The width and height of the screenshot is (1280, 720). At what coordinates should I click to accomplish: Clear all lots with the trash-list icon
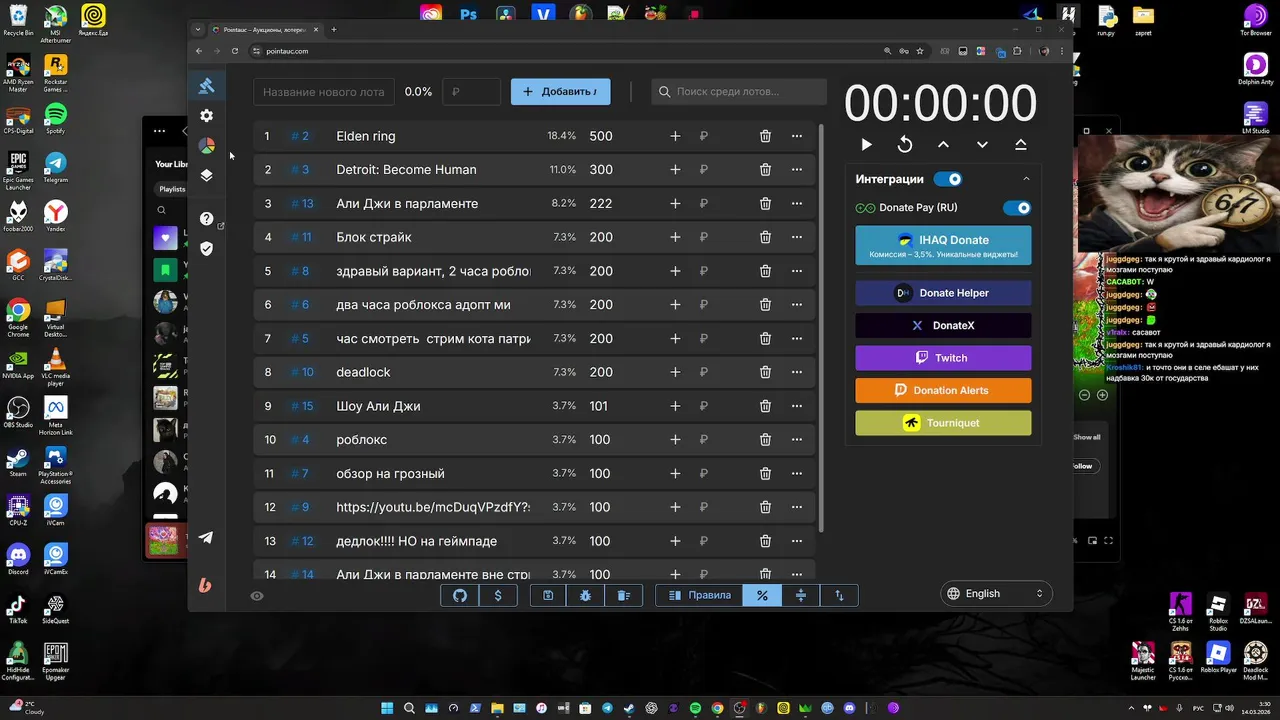[623, 595]
